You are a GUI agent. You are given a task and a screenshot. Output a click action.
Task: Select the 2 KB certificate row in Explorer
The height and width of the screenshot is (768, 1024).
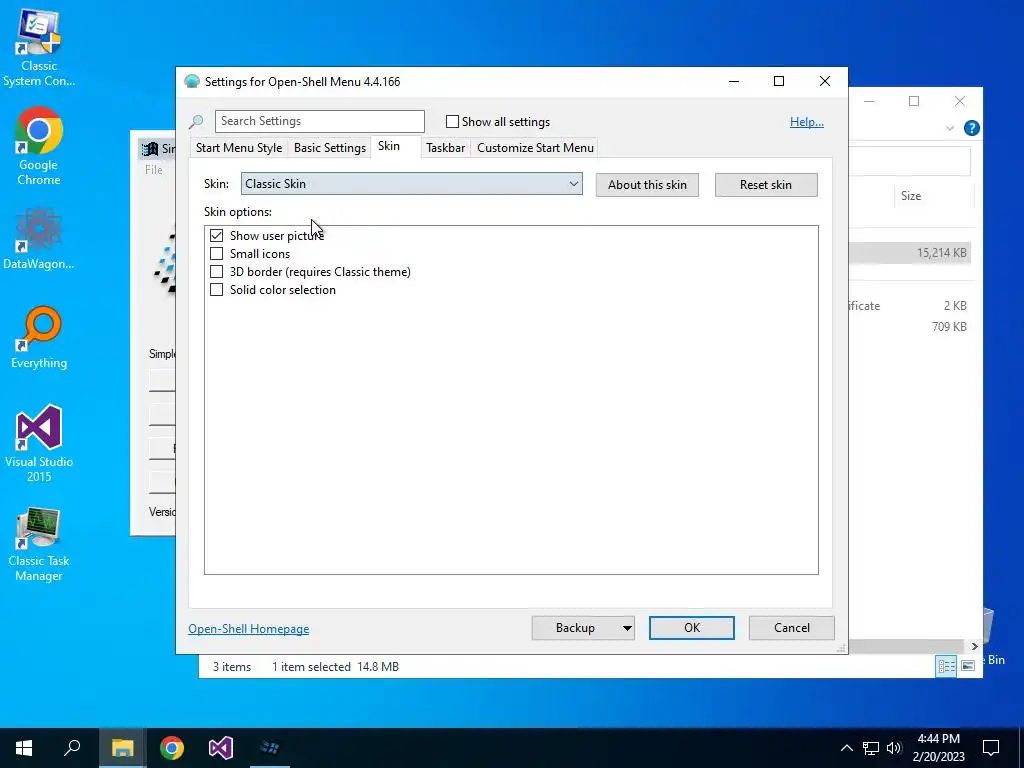tap(910, 306)
